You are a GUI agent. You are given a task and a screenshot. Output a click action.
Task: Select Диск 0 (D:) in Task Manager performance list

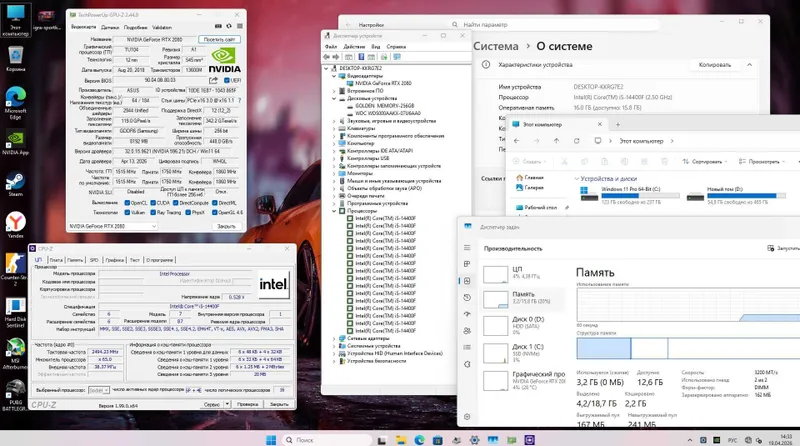[524, 325]
